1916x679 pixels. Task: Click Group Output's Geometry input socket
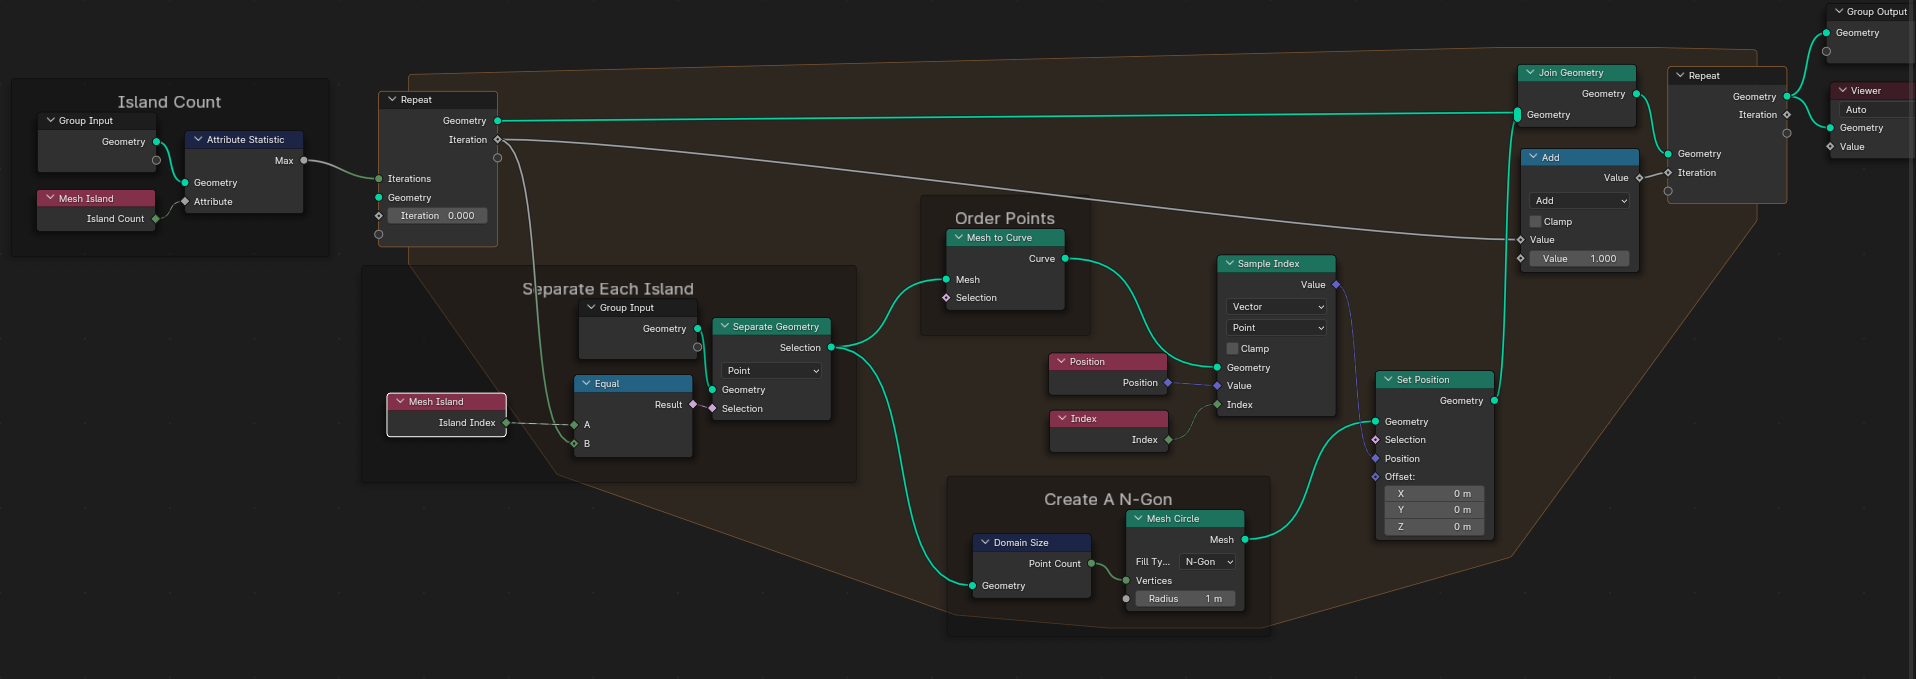[1826, 32]
